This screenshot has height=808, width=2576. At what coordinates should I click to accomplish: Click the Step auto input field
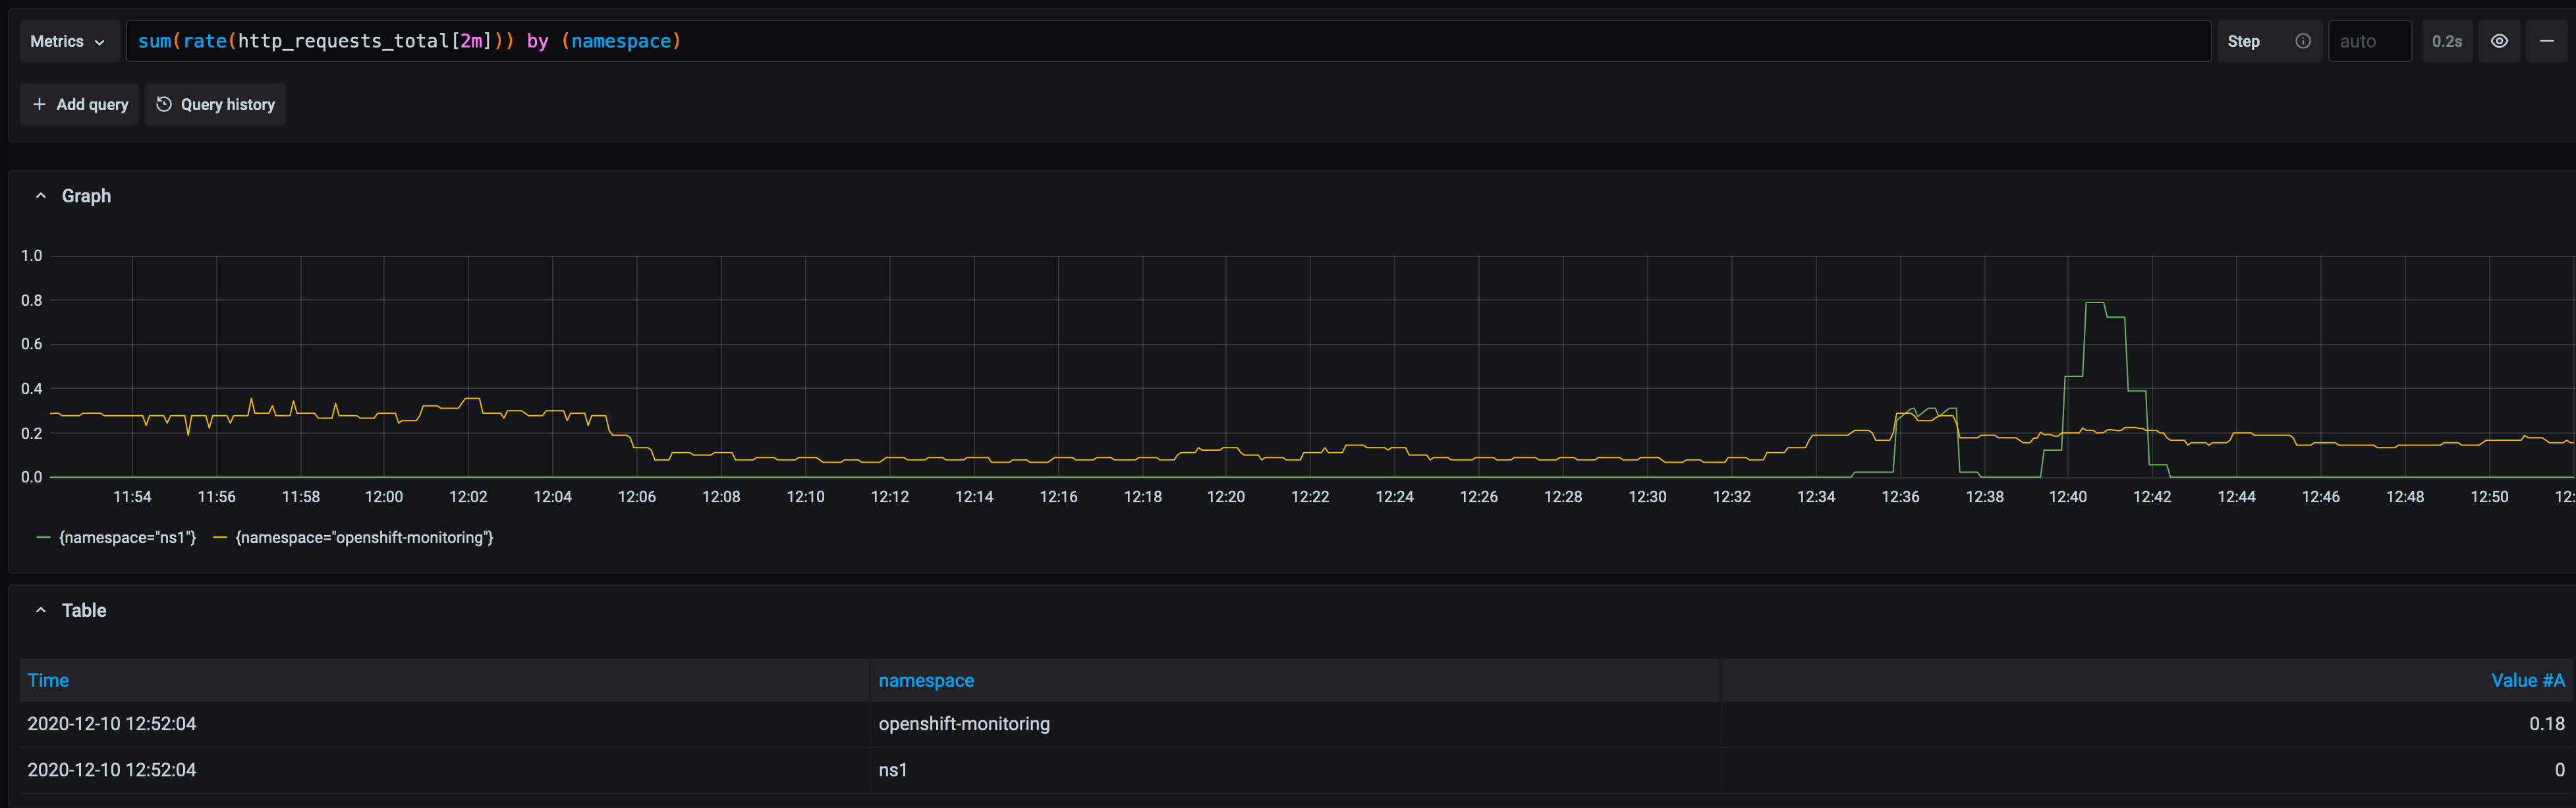coord(2368,41)
